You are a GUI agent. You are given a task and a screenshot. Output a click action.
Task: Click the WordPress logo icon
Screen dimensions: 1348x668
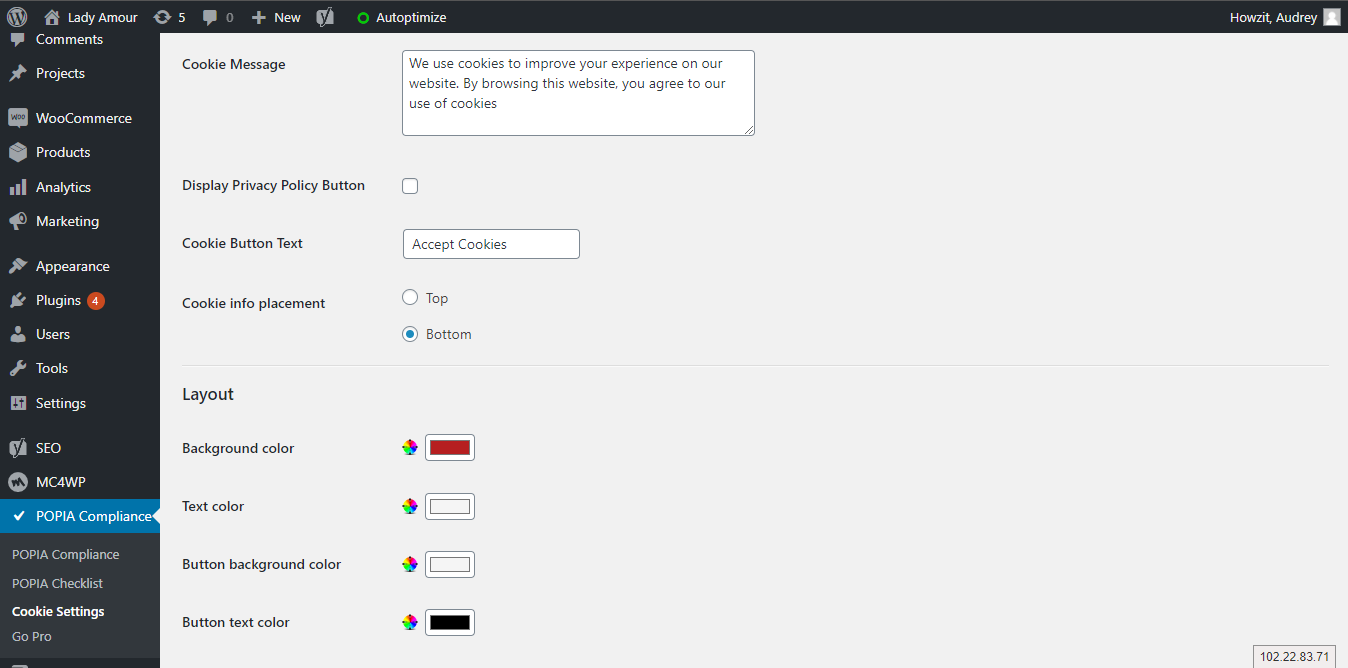pyautogui.click(x=17, y=17)
